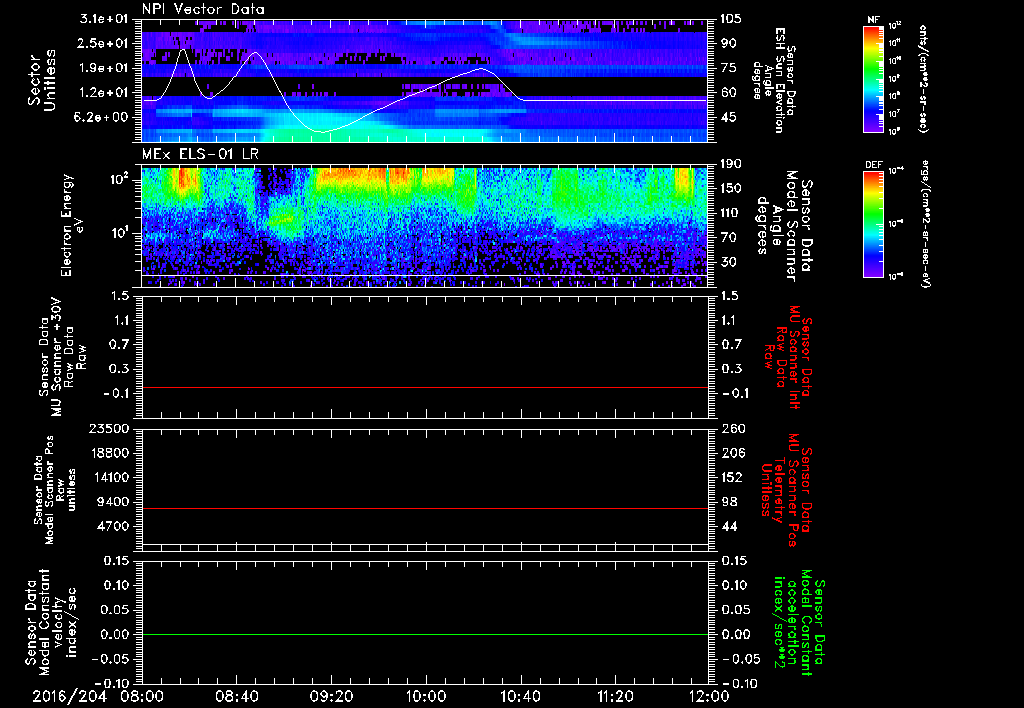The height and width of the screenshot is (708, 1024).
Task: Click the 'MU Scanner +30V Raw Data' axis label
Action: point(62,357)
